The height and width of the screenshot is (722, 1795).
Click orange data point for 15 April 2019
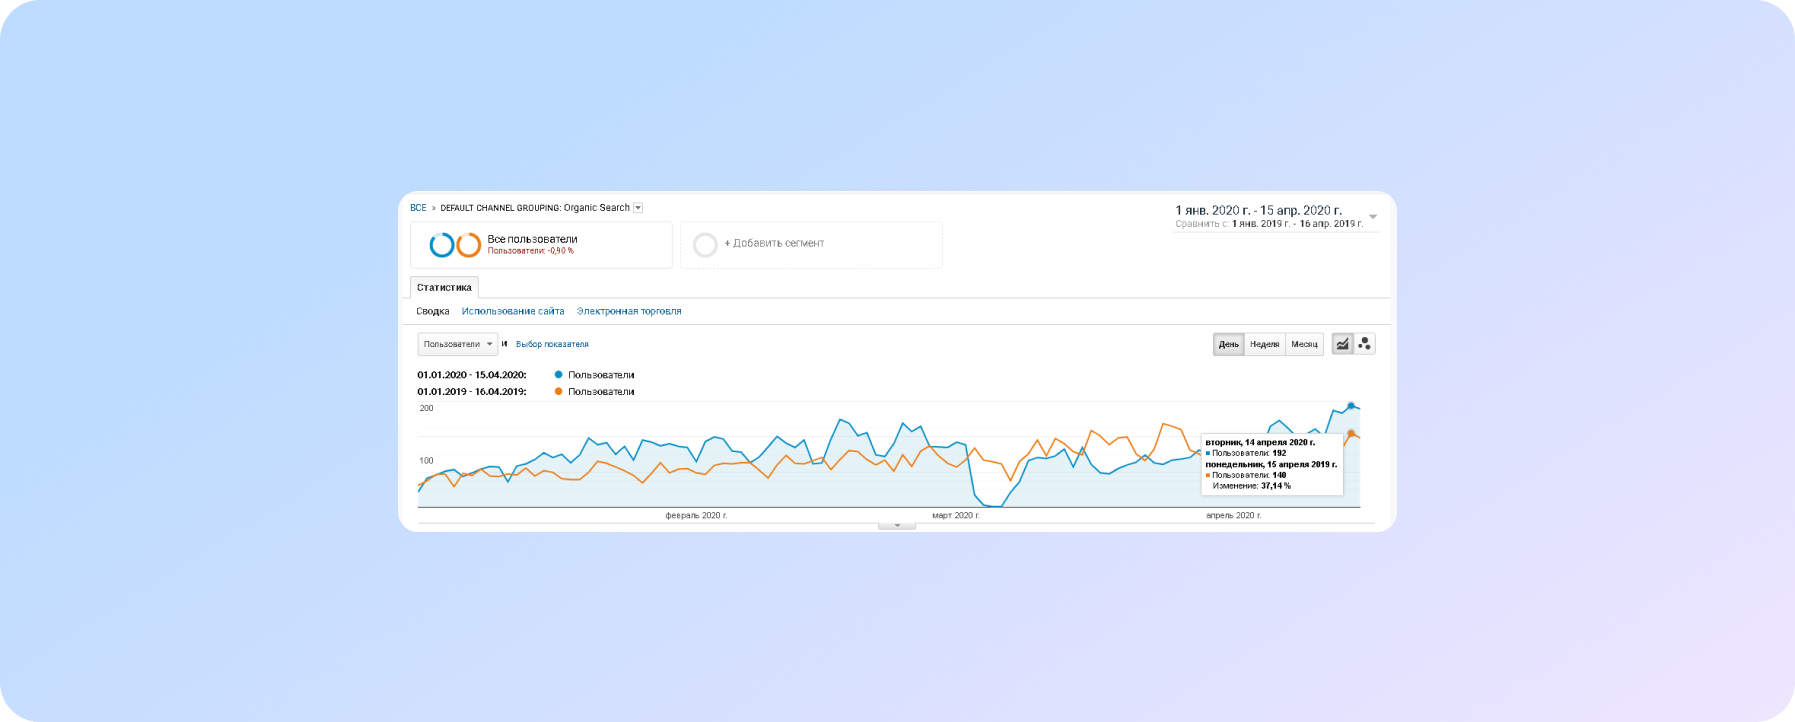1351,433
